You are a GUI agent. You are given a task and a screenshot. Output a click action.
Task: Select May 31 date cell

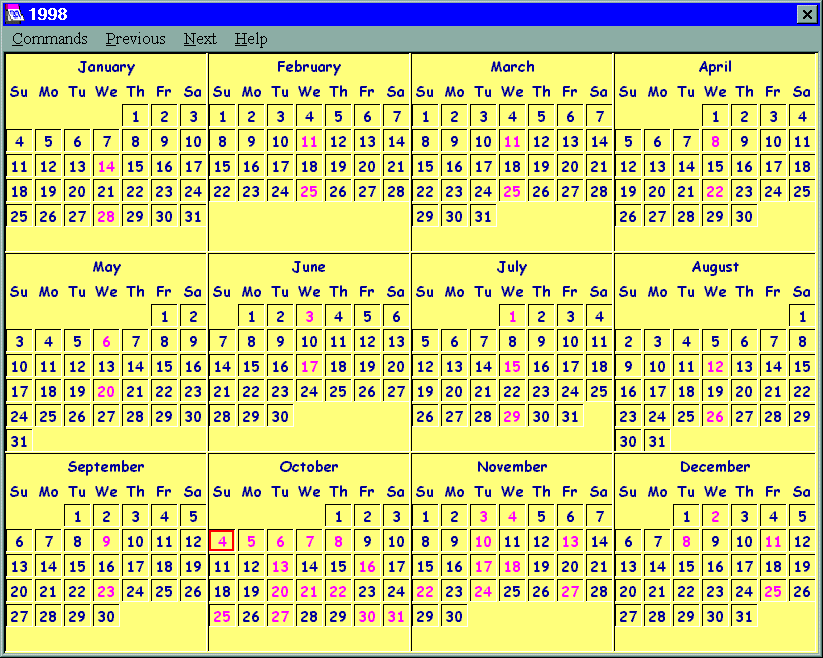coord(19,441)
